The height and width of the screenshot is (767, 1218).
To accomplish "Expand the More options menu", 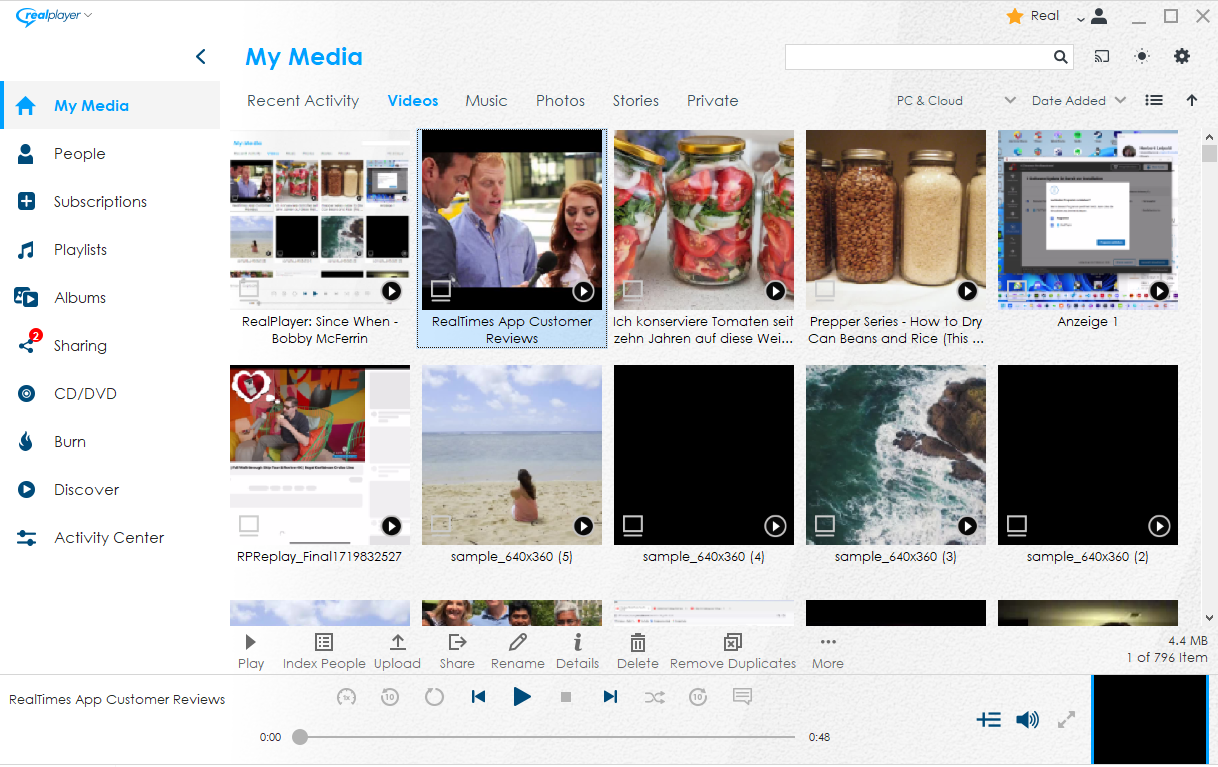I will 828,651.
